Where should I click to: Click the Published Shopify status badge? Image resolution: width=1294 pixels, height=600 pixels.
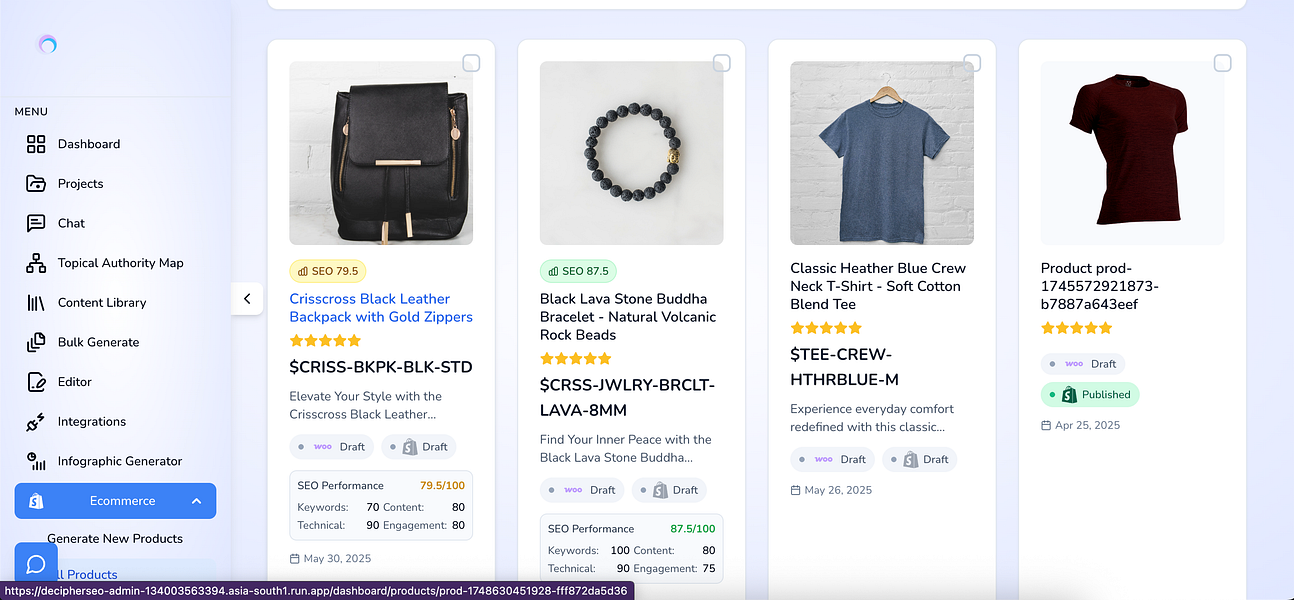[1090, 394]
